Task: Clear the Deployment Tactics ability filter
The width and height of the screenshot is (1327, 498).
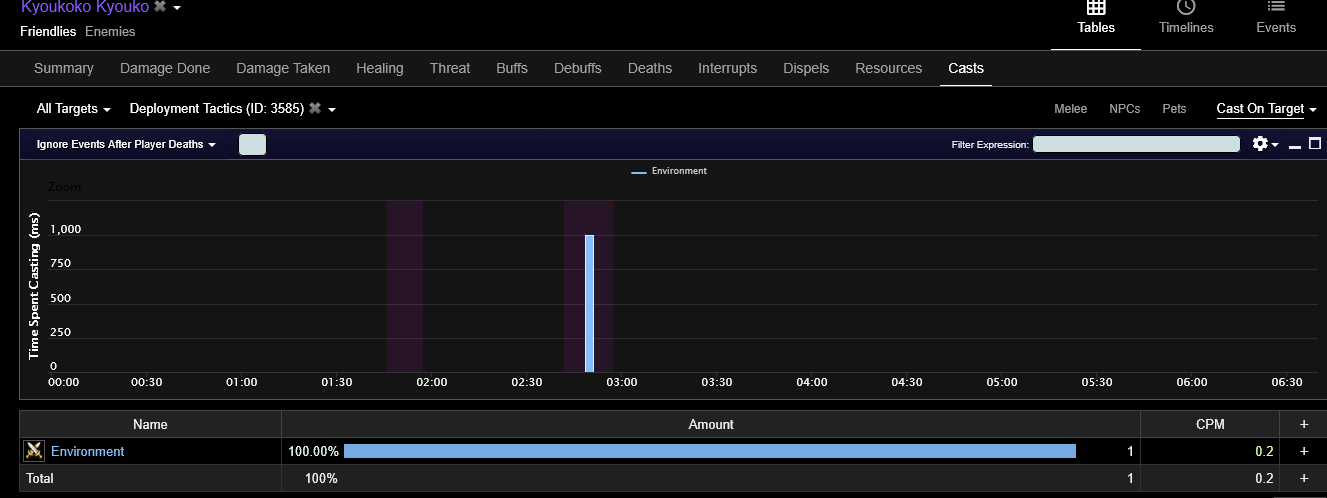Action: pos(315,108)
